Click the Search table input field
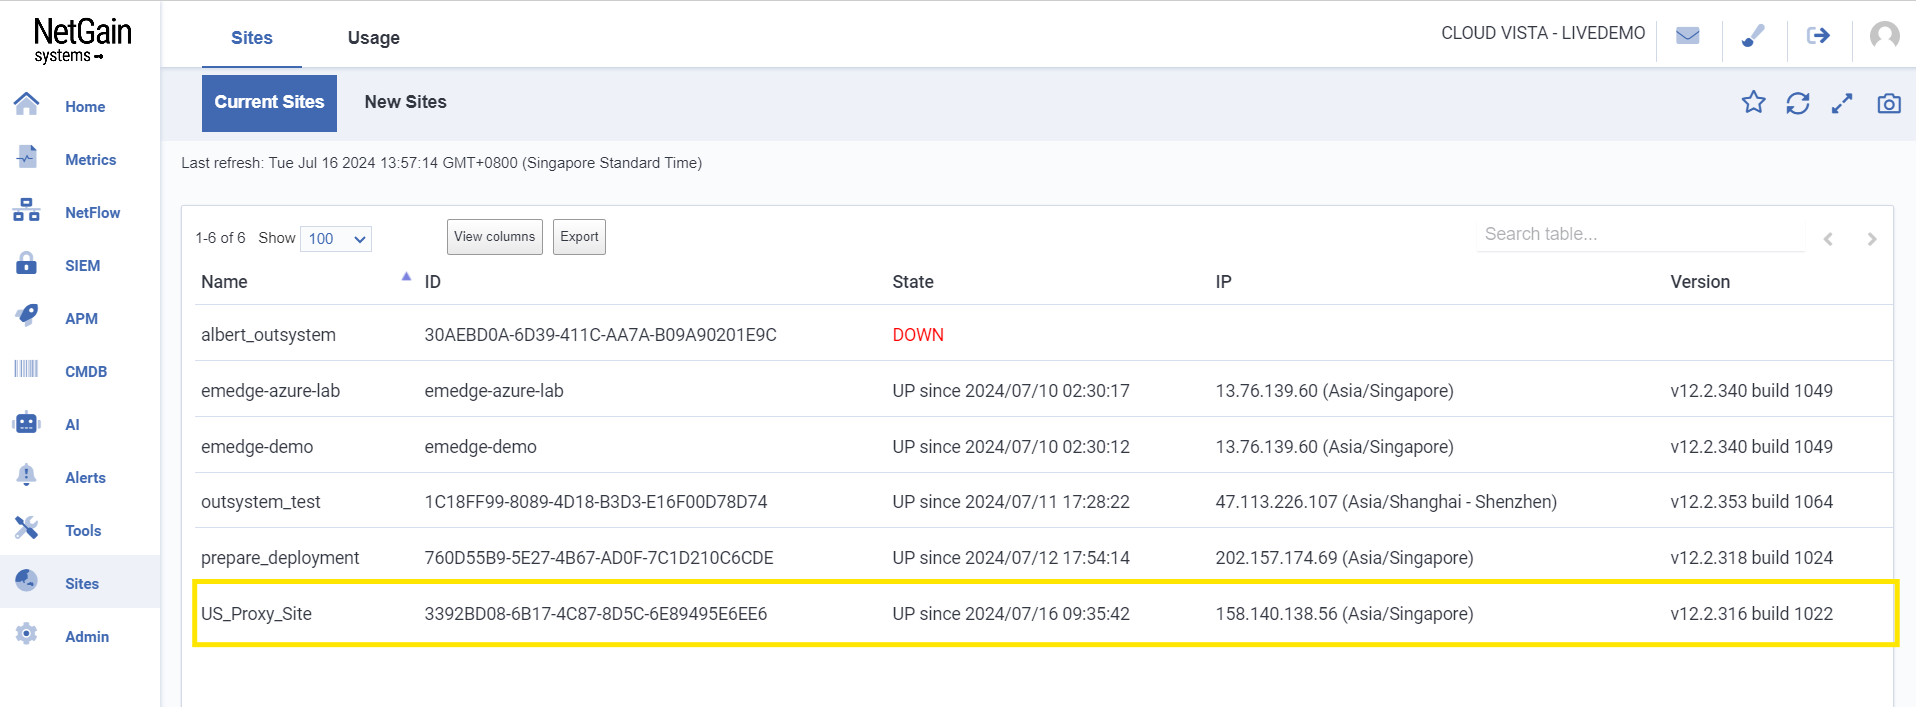Image resolution: width=1916 pixels, height=707 pixels. pos(1641,234)
